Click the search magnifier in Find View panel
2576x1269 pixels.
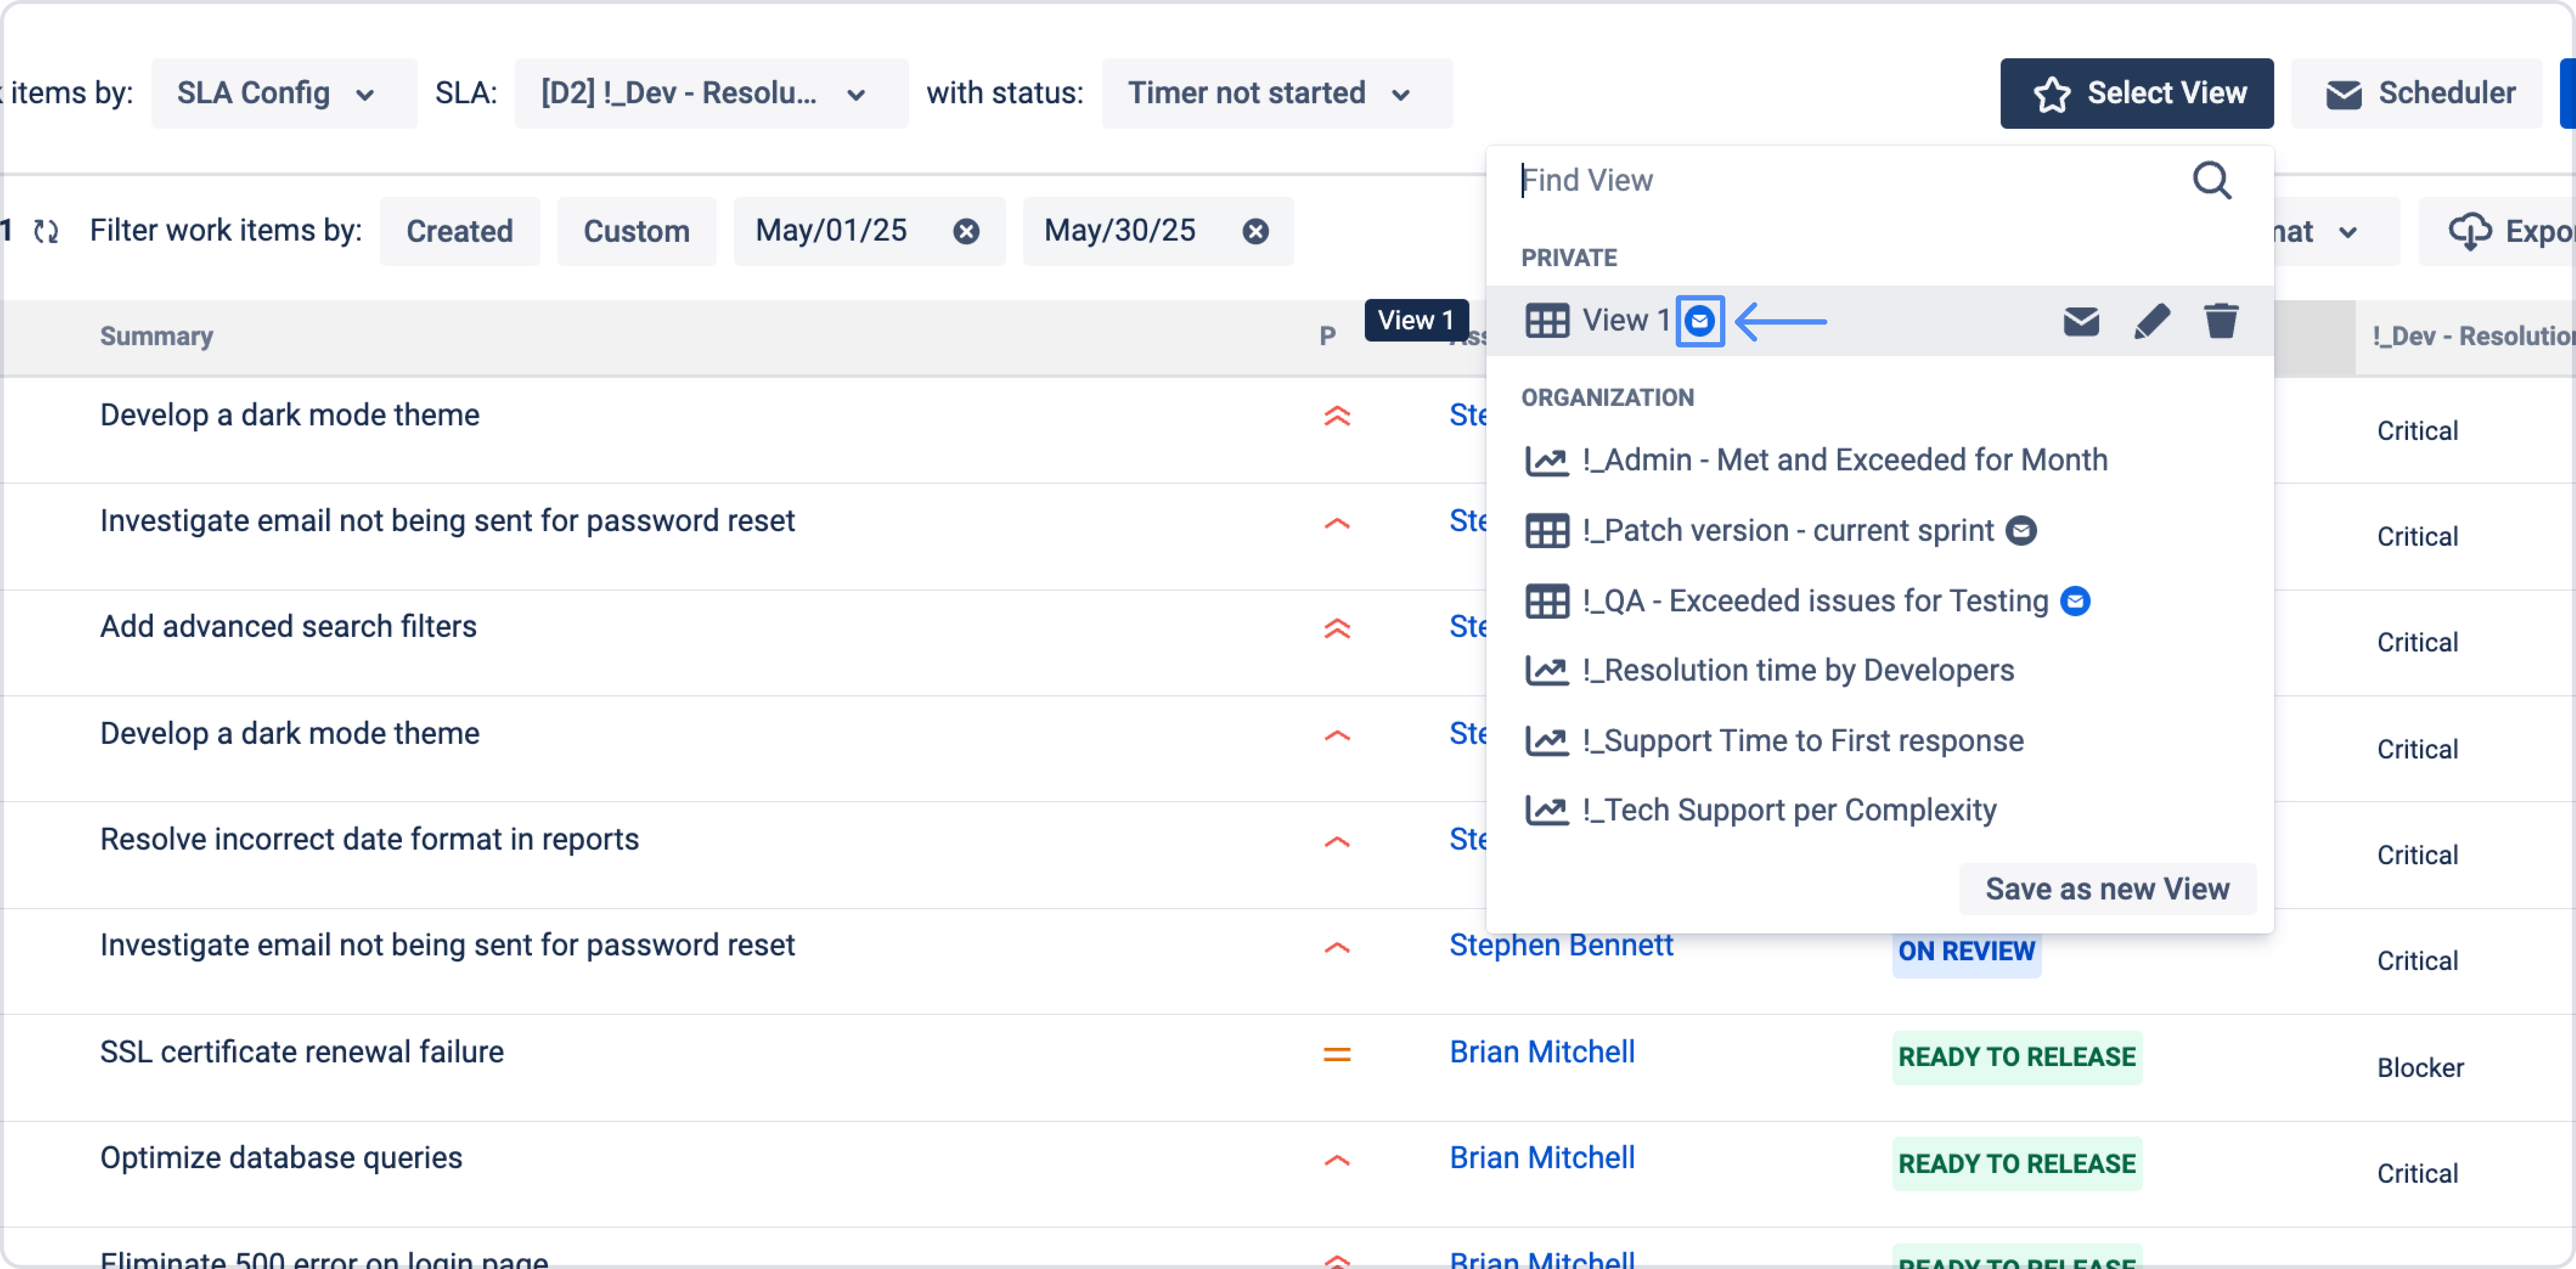point(2212,181)
